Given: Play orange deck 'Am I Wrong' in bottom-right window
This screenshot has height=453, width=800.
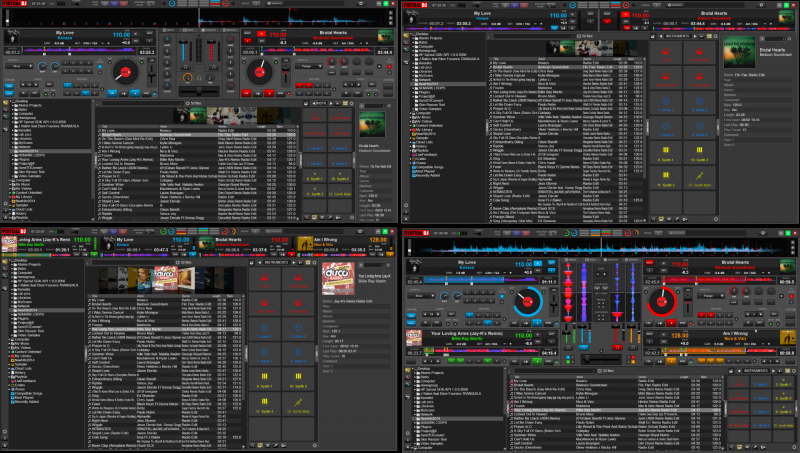Looking at the screenshot, I should (671, 361).
